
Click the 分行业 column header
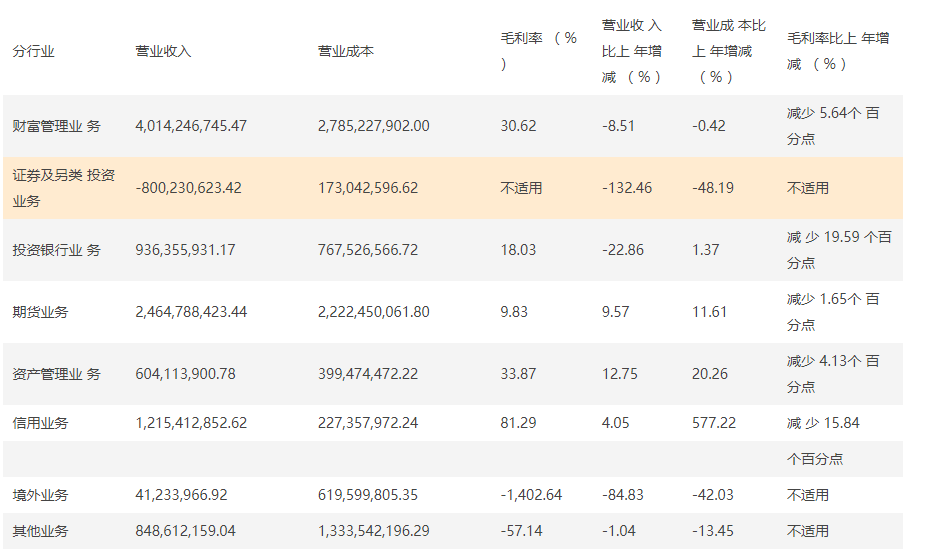pyautogui.click(x=33, y=51)
